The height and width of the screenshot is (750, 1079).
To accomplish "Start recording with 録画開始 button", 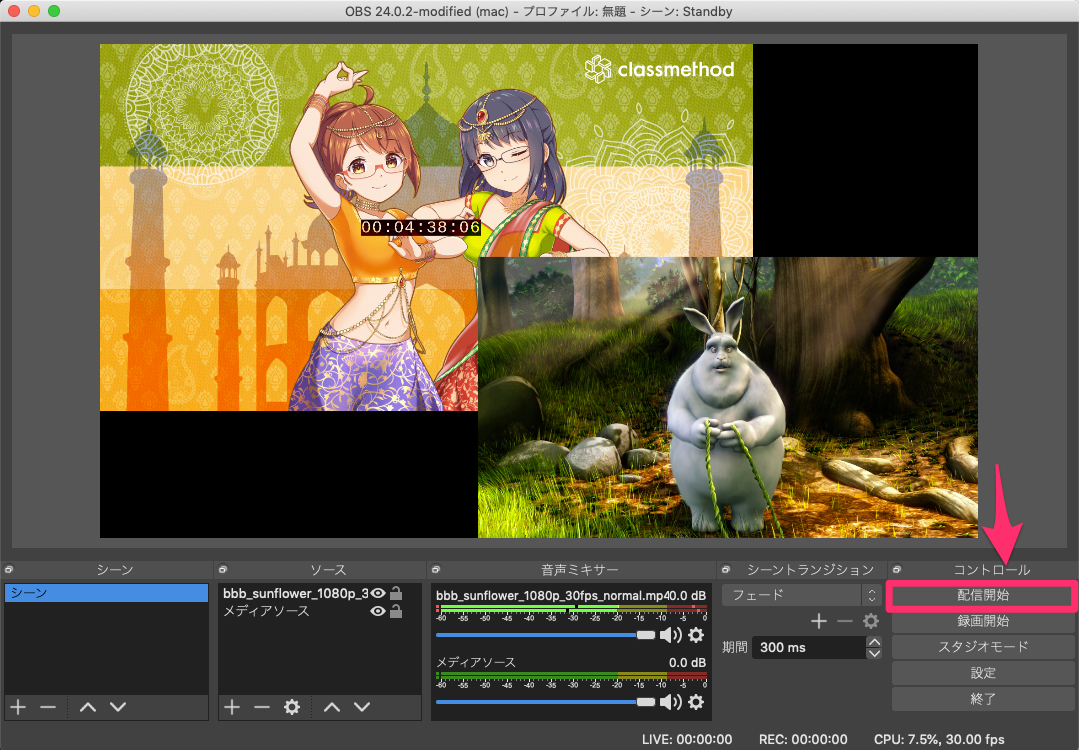I will click(983, 621).
